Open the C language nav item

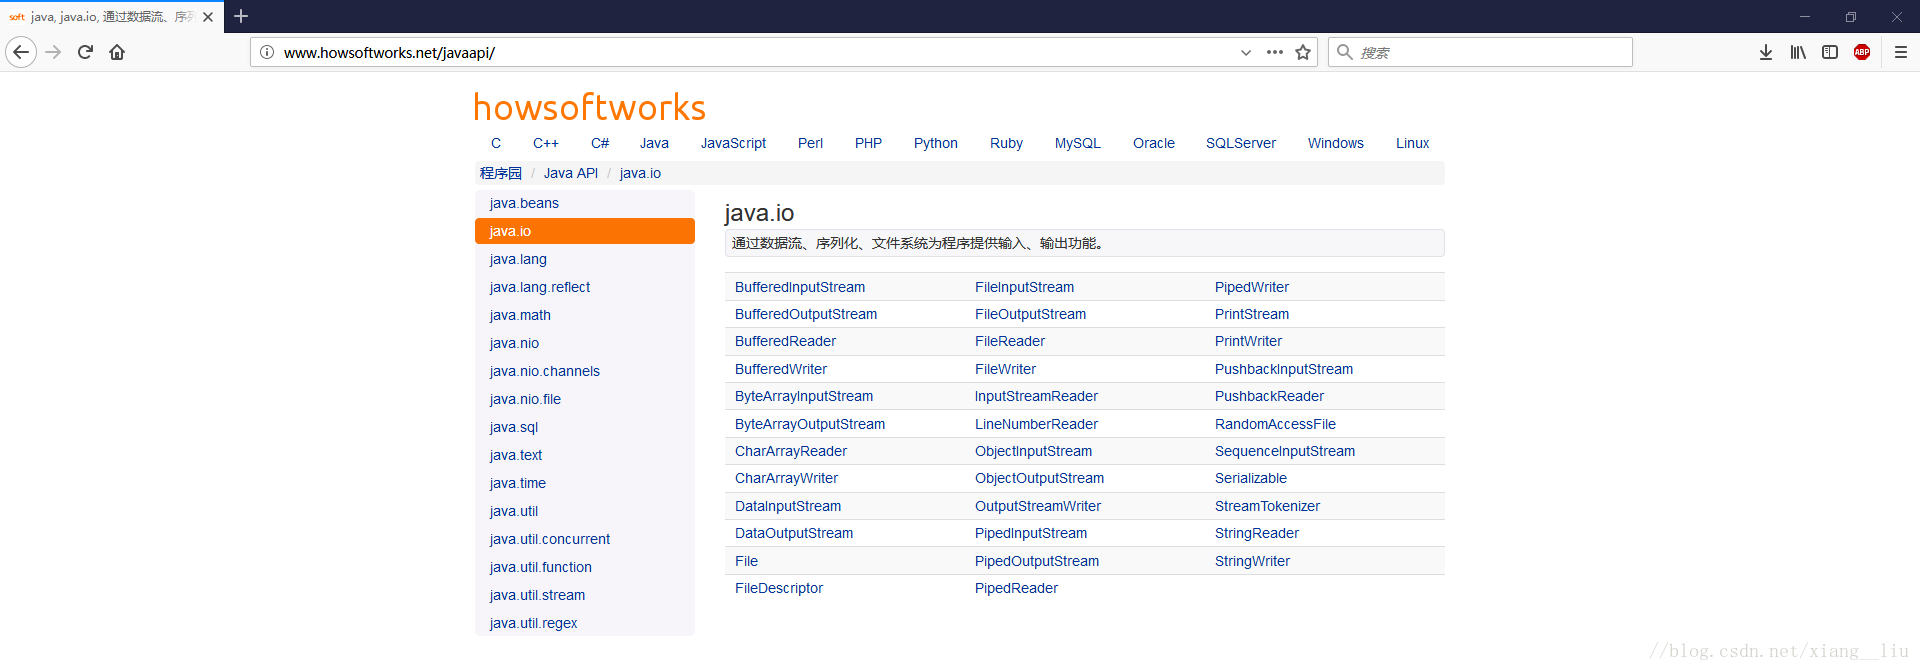pyautogui.click(x=496, y=143)
